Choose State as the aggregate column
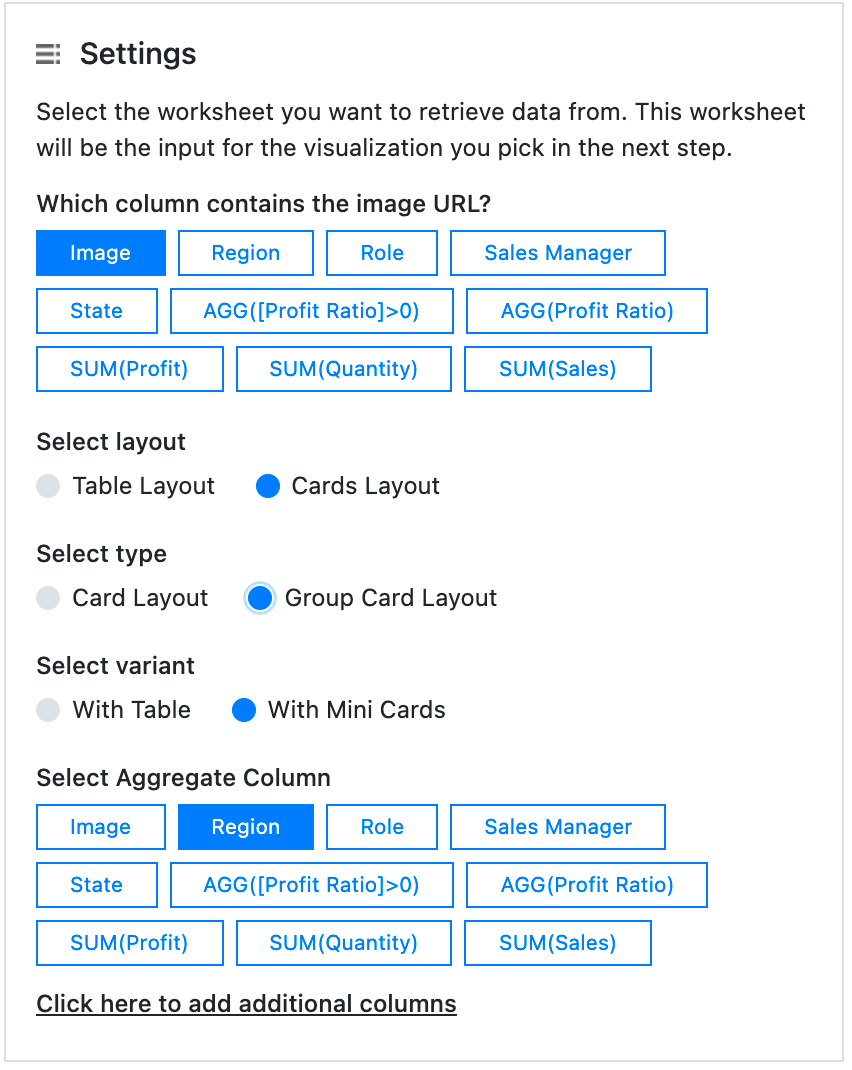This screenshot has width=852, height=1070. [x=96, y=884]
